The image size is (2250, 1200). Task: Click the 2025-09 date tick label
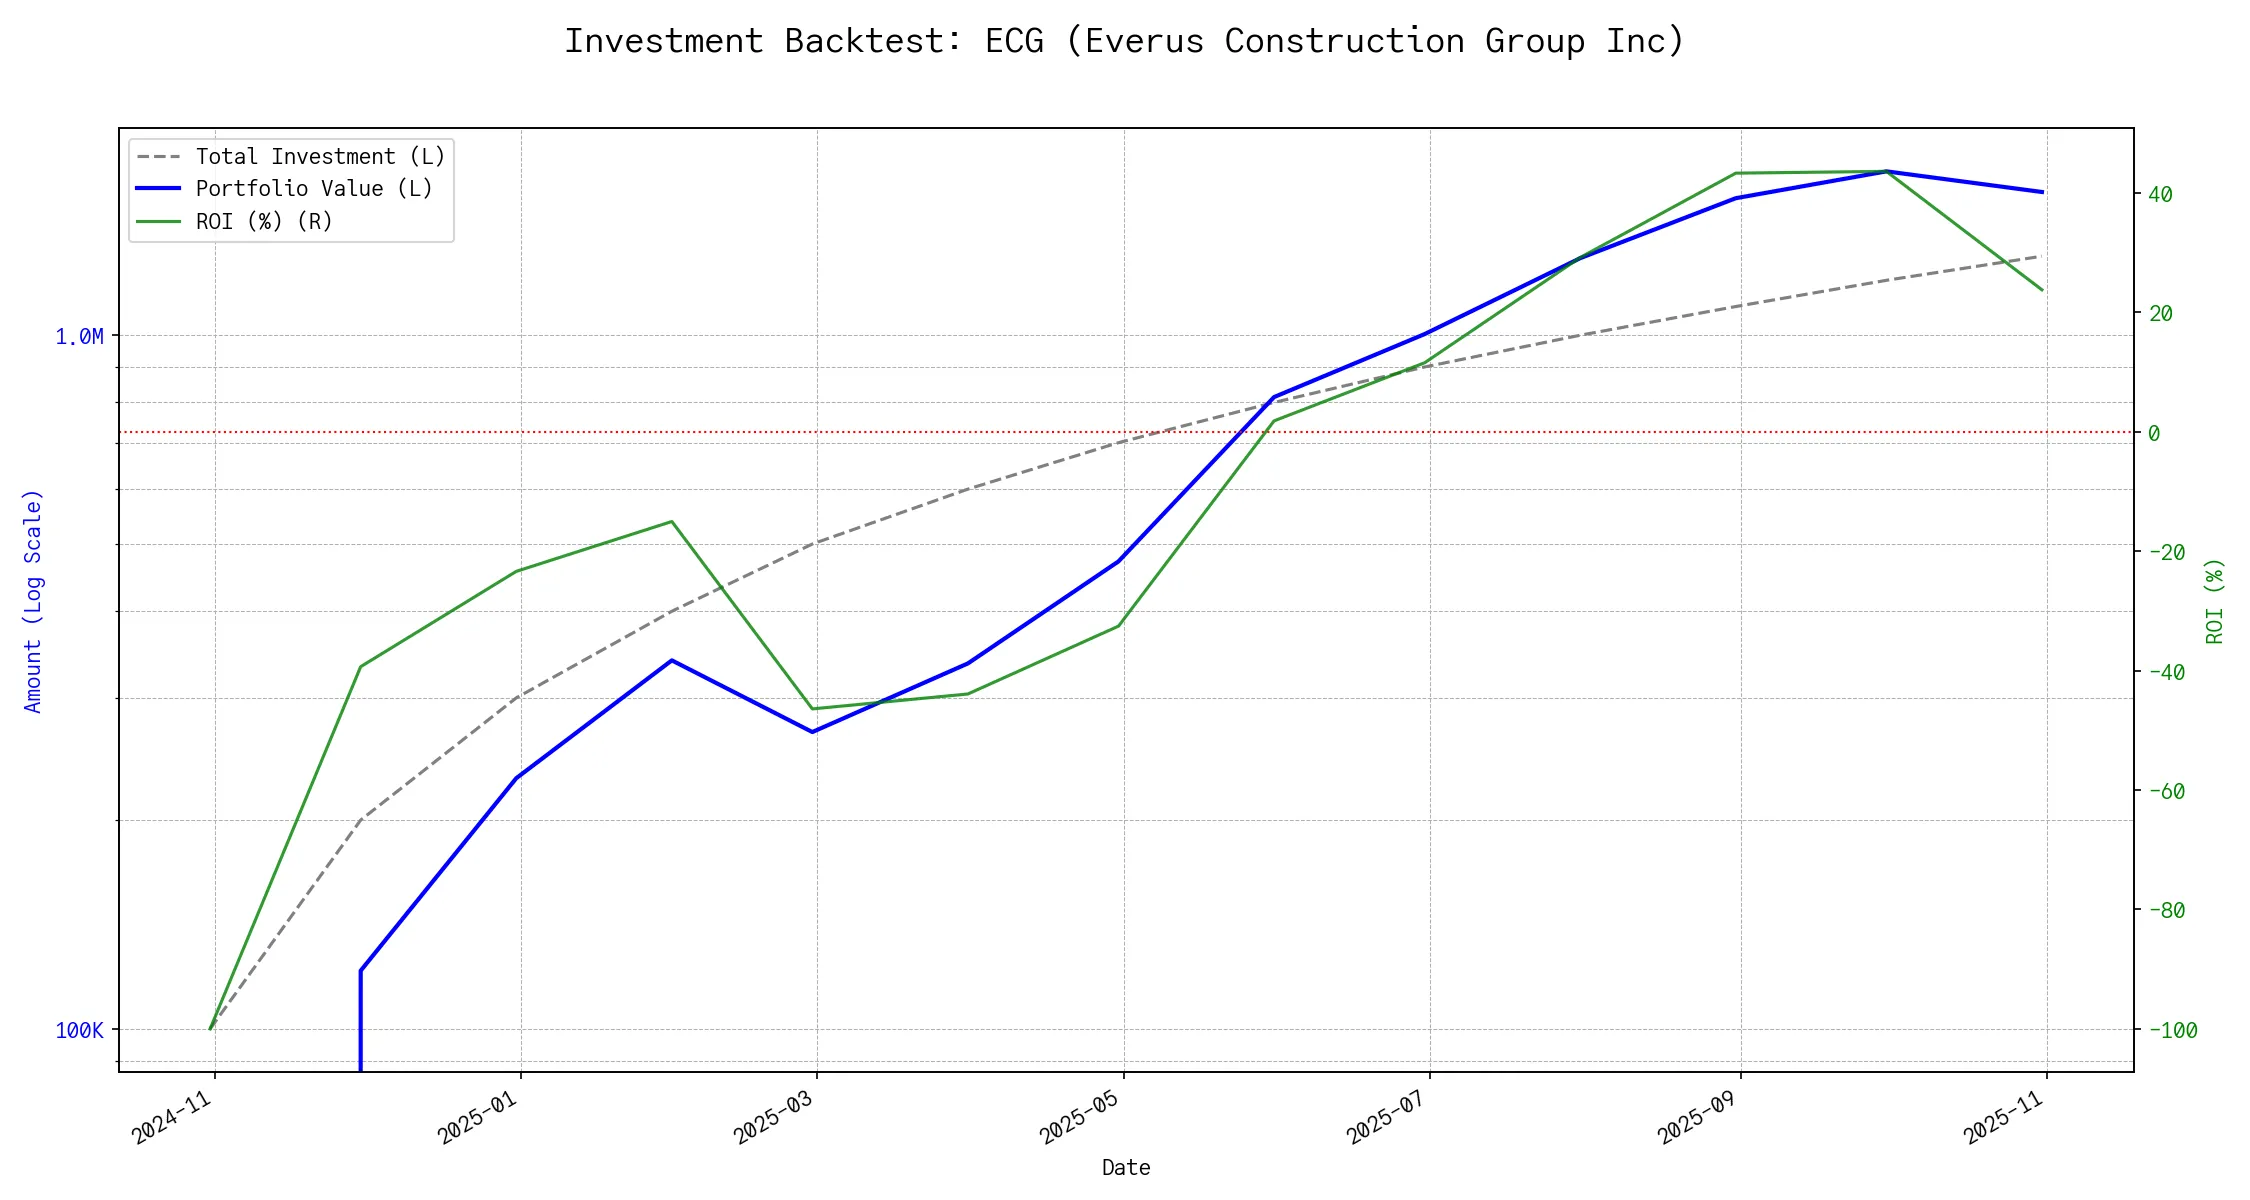click(1698, 1118)
